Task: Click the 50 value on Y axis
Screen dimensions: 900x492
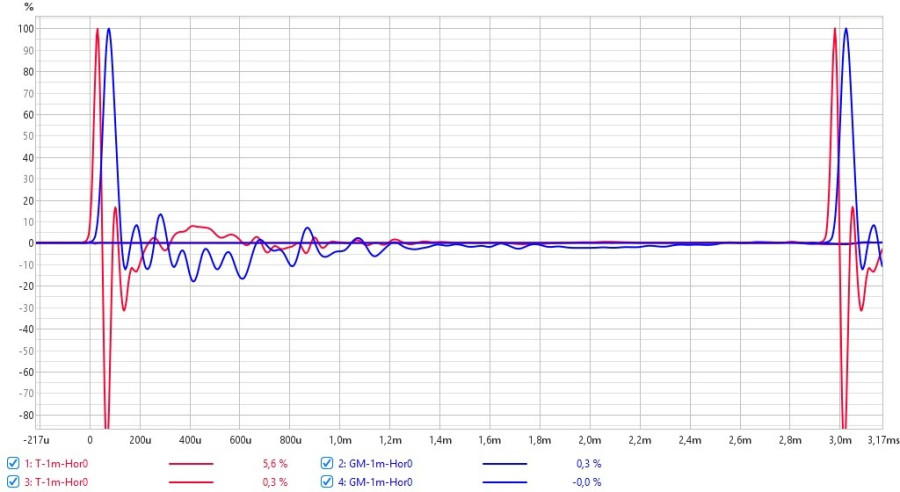Action: coord(28,136)
